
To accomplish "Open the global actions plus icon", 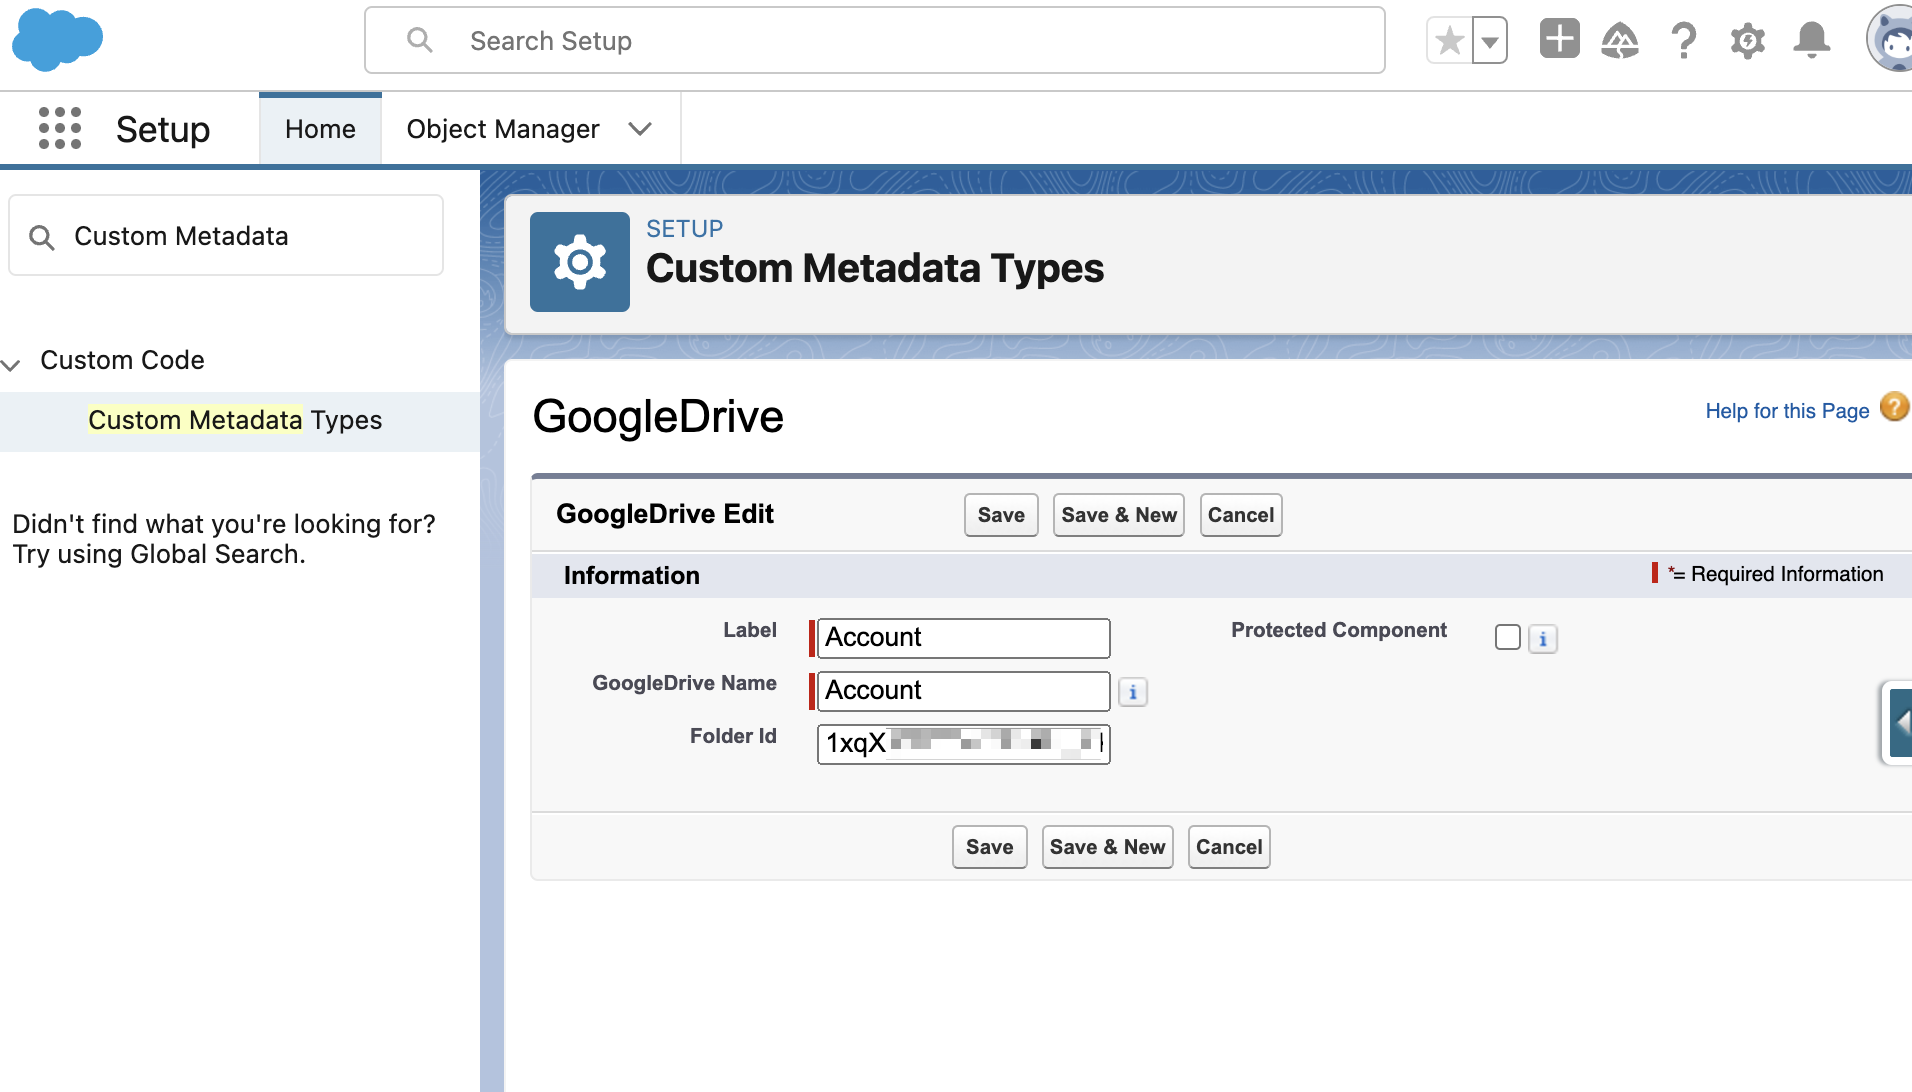I will click(x=1559, y=40).
